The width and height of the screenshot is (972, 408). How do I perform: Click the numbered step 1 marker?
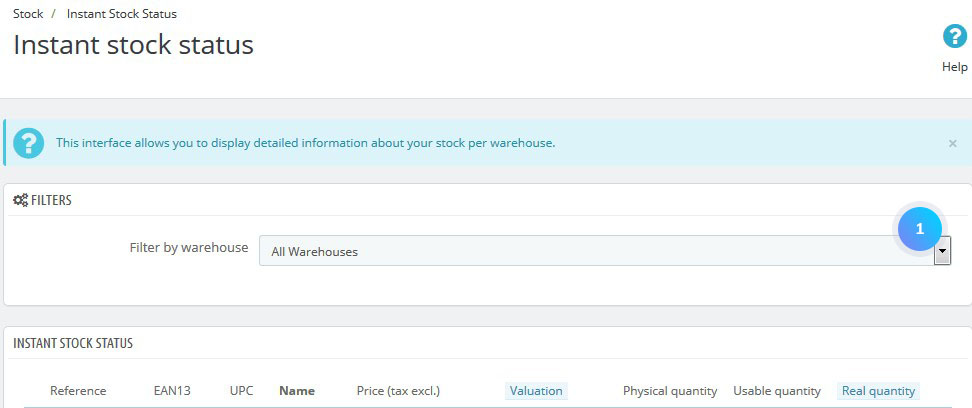pos(920,229)
